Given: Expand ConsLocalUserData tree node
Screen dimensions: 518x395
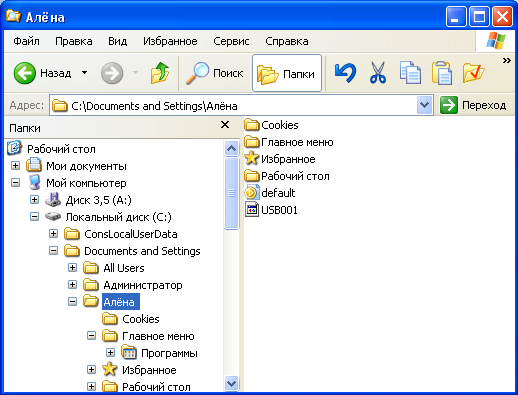Looking at the screenshot, I should [53, 233].
